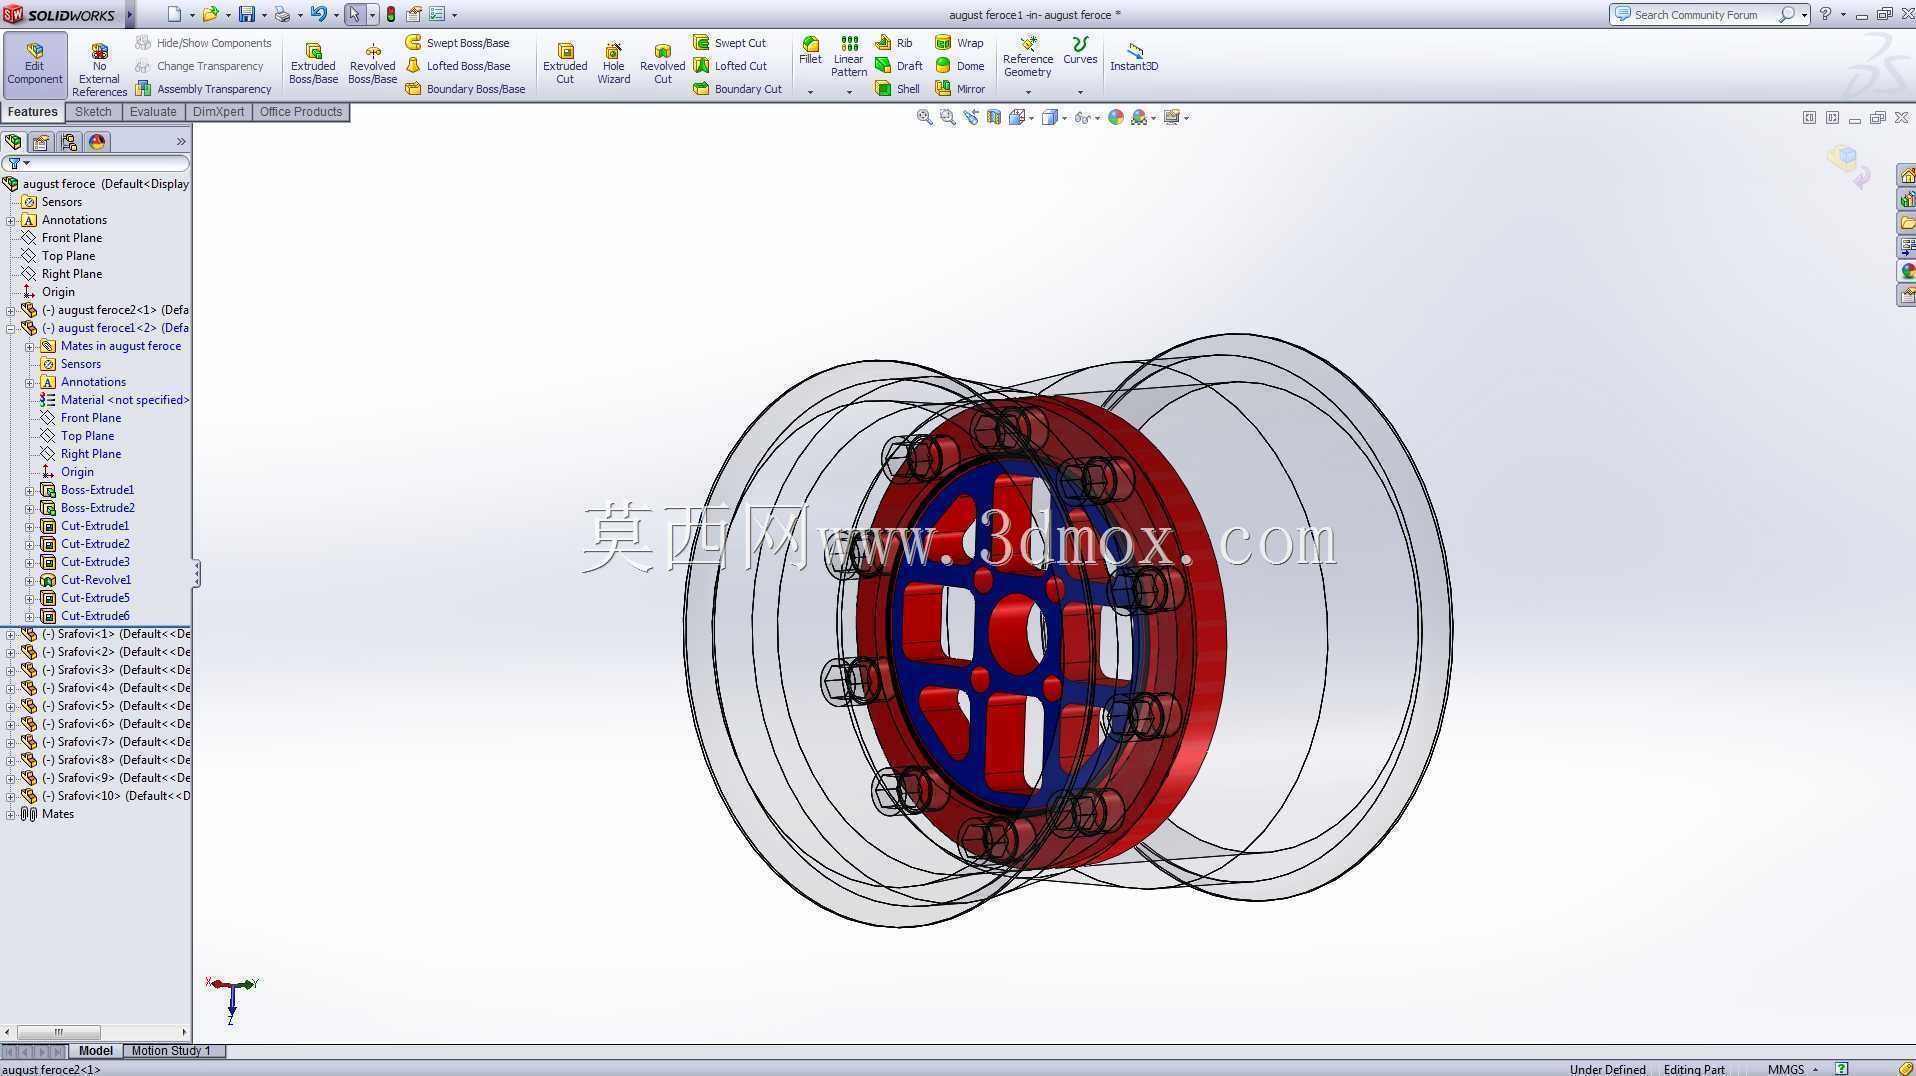Choose the Swept Cut tool

pos(729,43)
